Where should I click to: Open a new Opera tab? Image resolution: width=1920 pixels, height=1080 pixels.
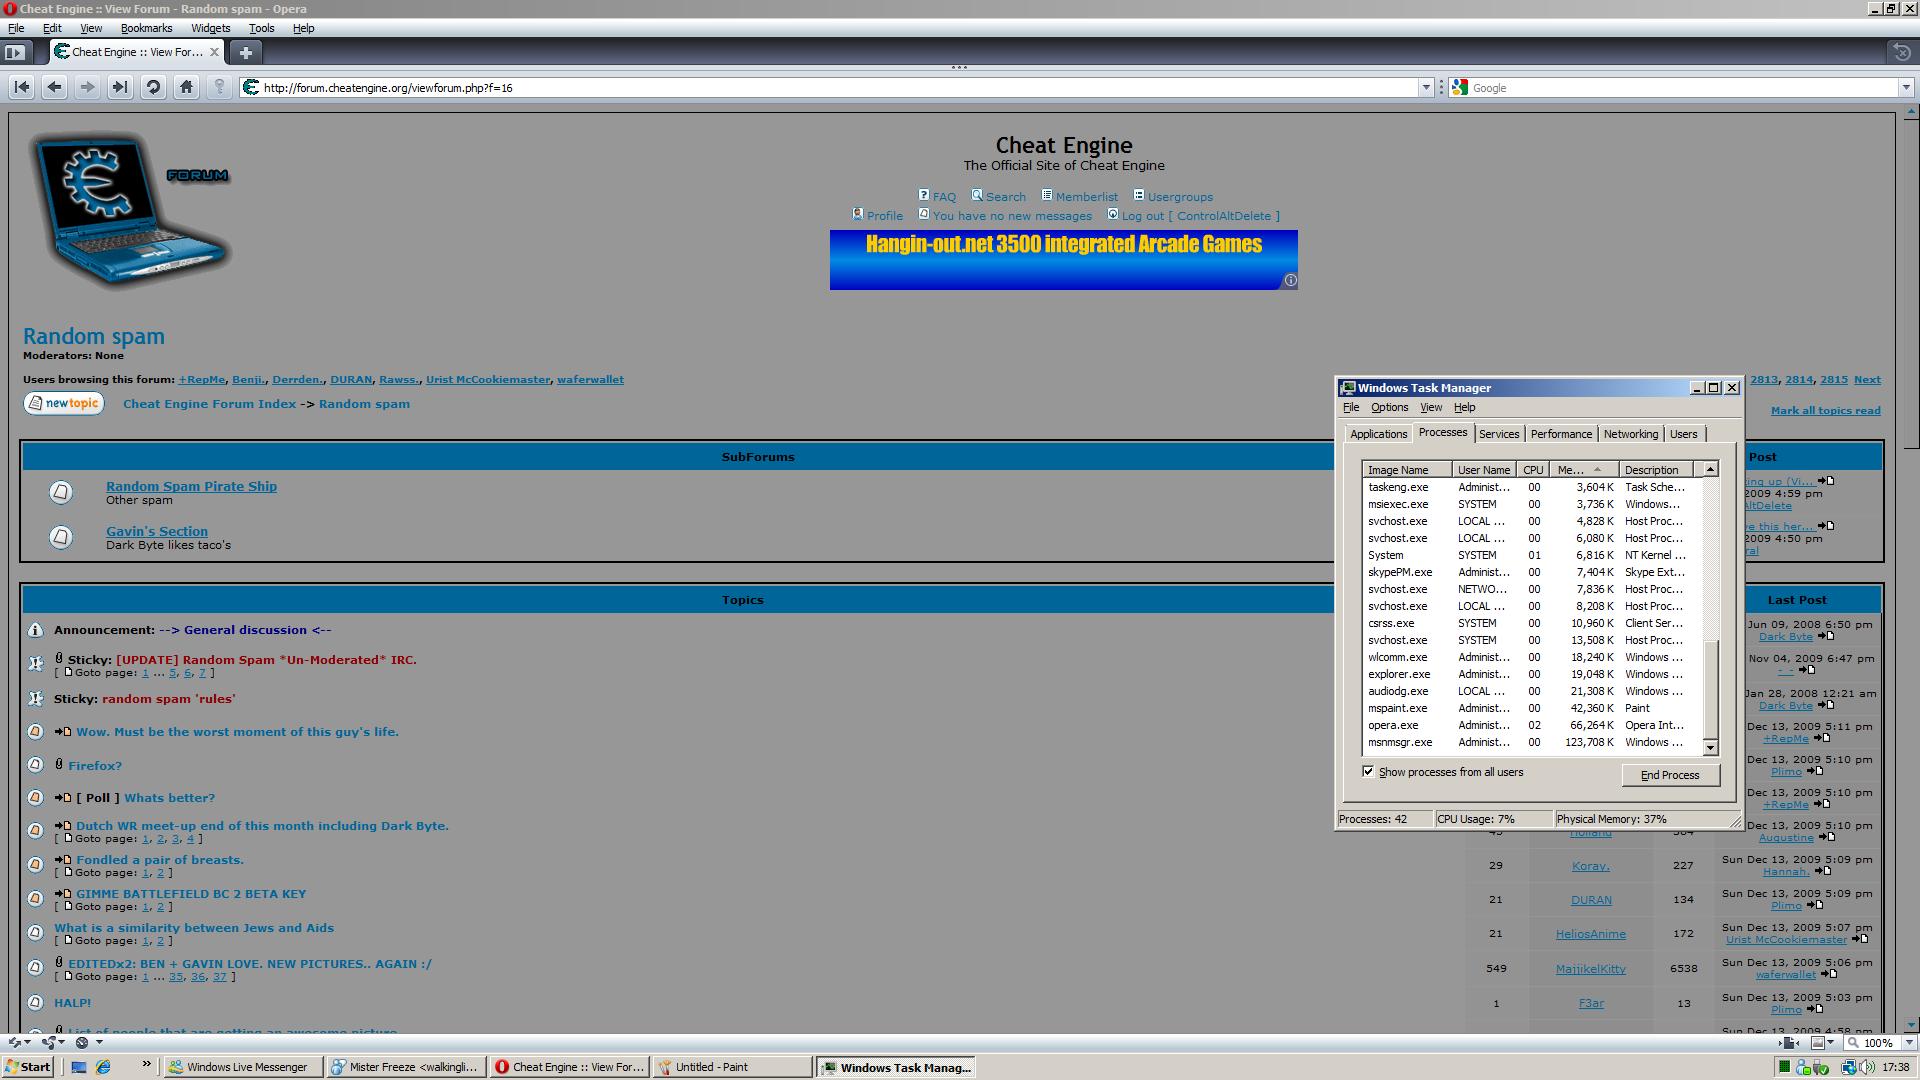[246, 52]
